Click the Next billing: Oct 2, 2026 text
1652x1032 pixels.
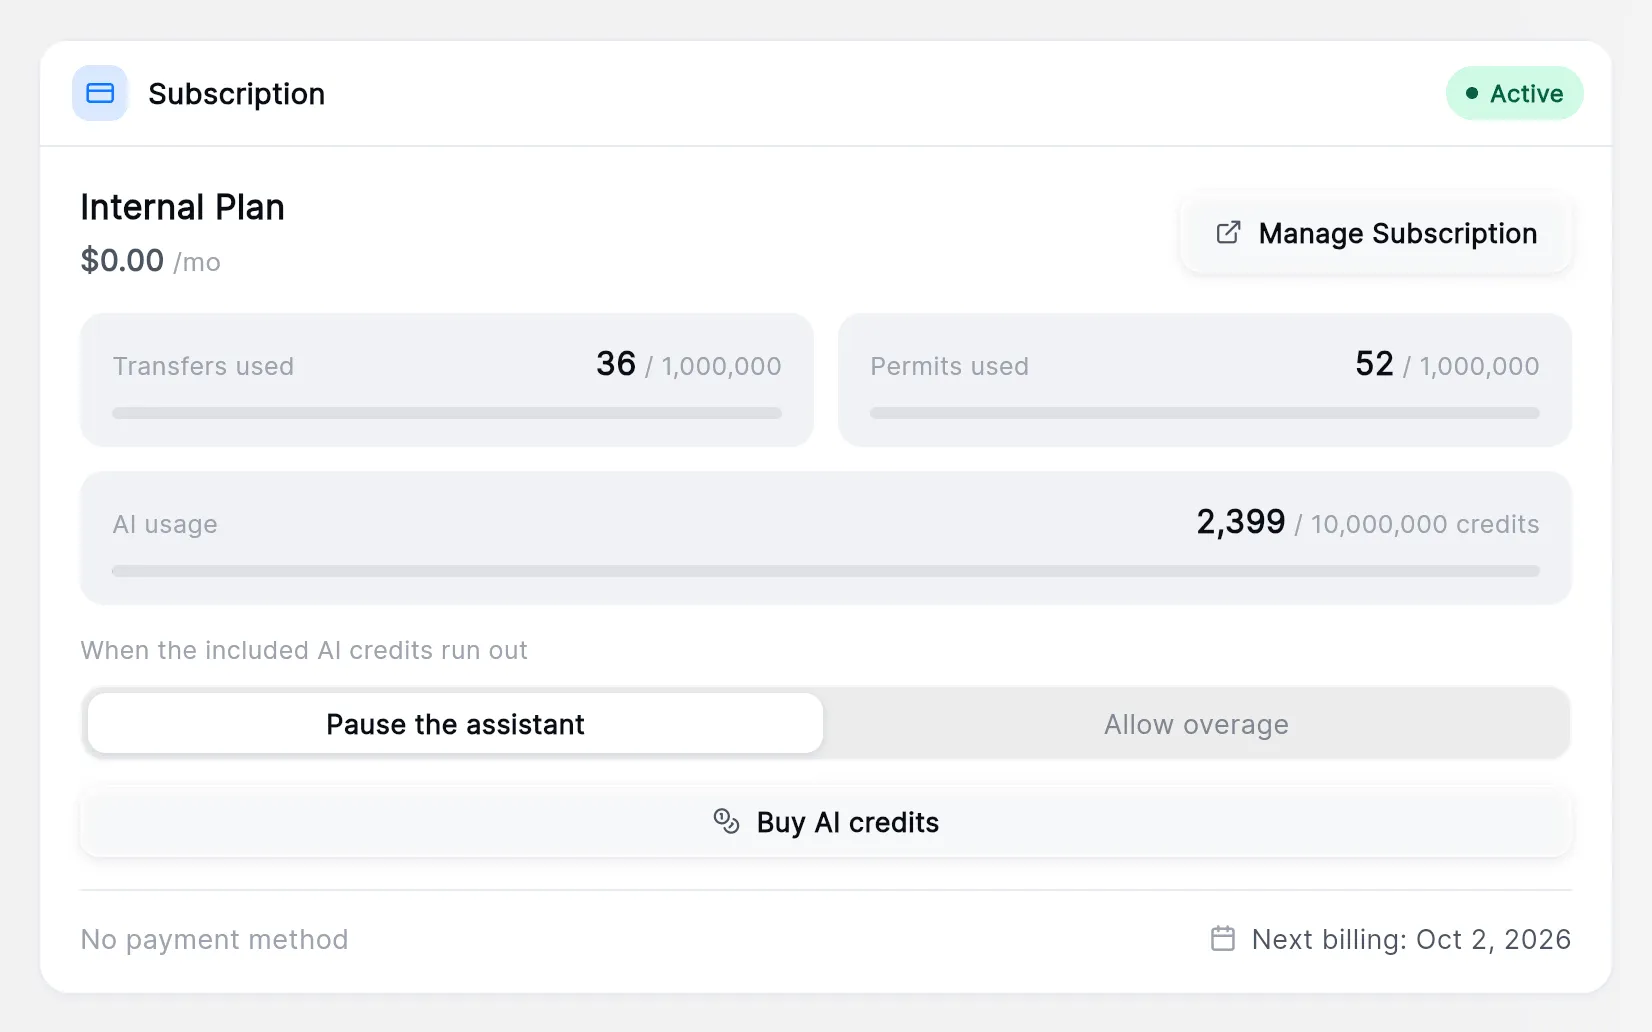pyautogui.click(x=1411, y=939)
